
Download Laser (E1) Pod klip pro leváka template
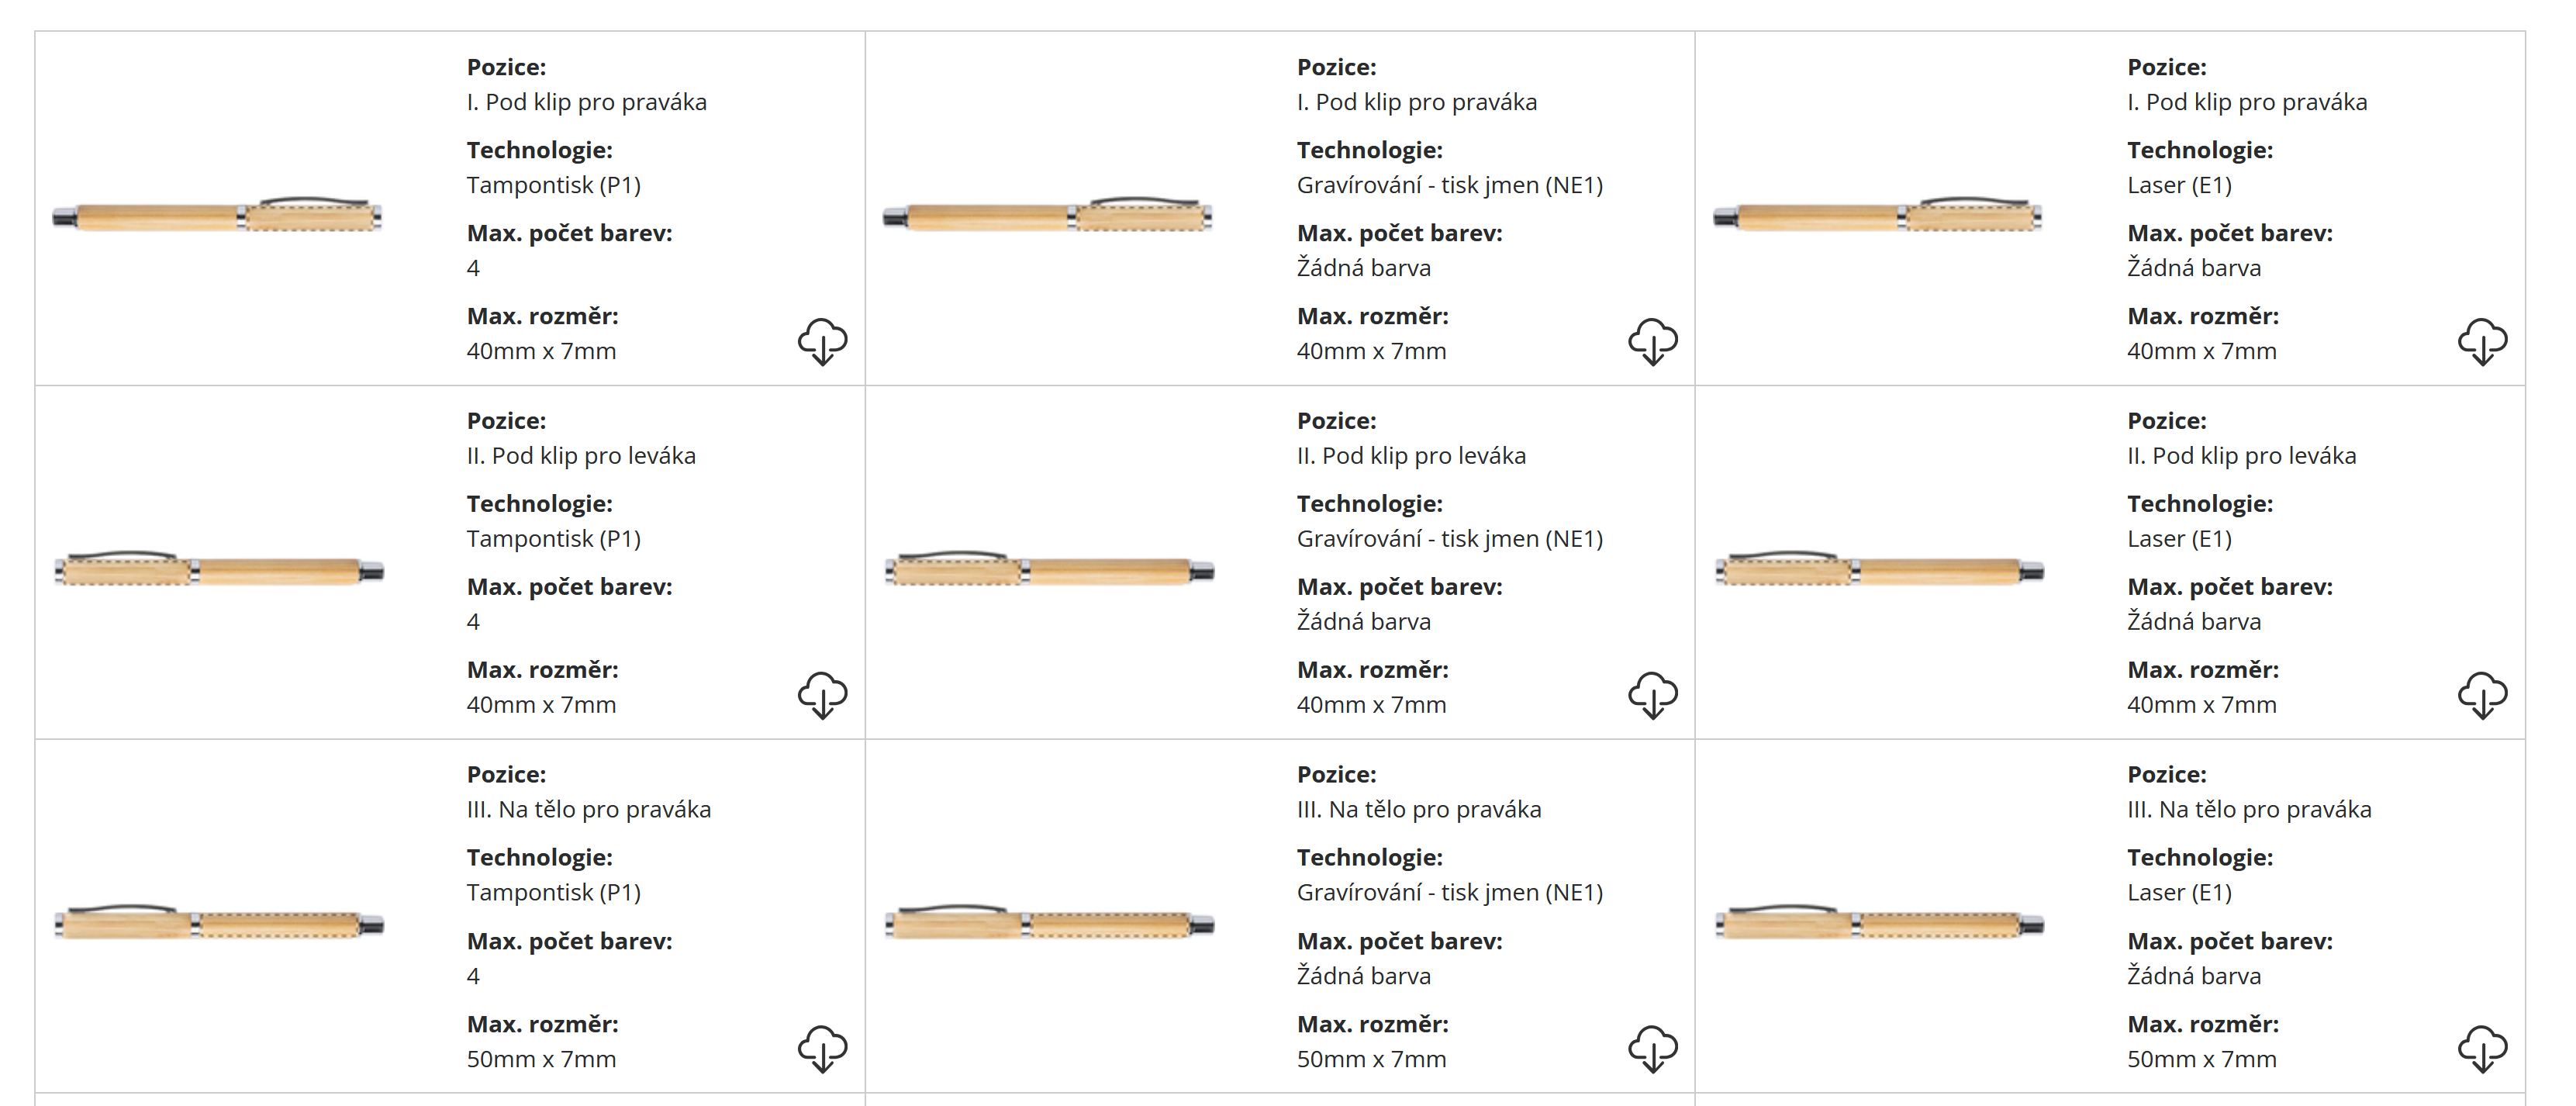tap(2482, 695)
